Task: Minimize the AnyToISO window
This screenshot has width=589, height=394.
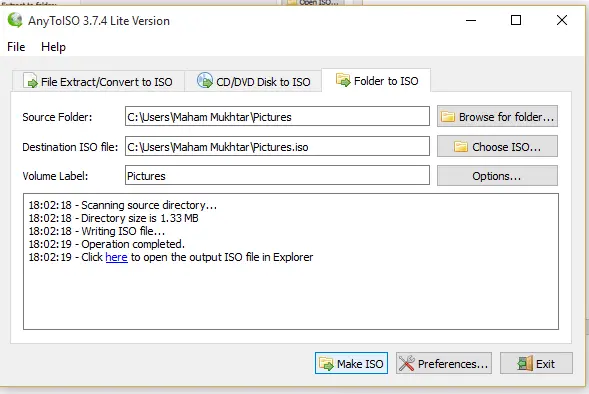Action: [x=471, y=20]
